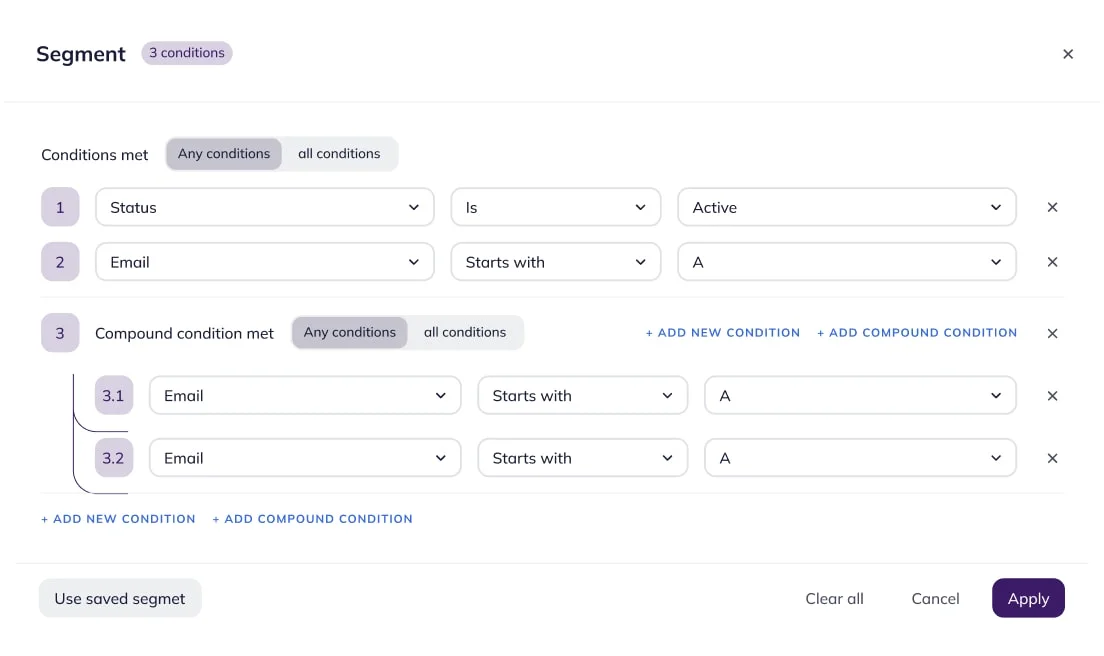The height and width of the screenshot is (656, 1104).
Task: Click the condition number 1 badge
Action: coord(60,208)
